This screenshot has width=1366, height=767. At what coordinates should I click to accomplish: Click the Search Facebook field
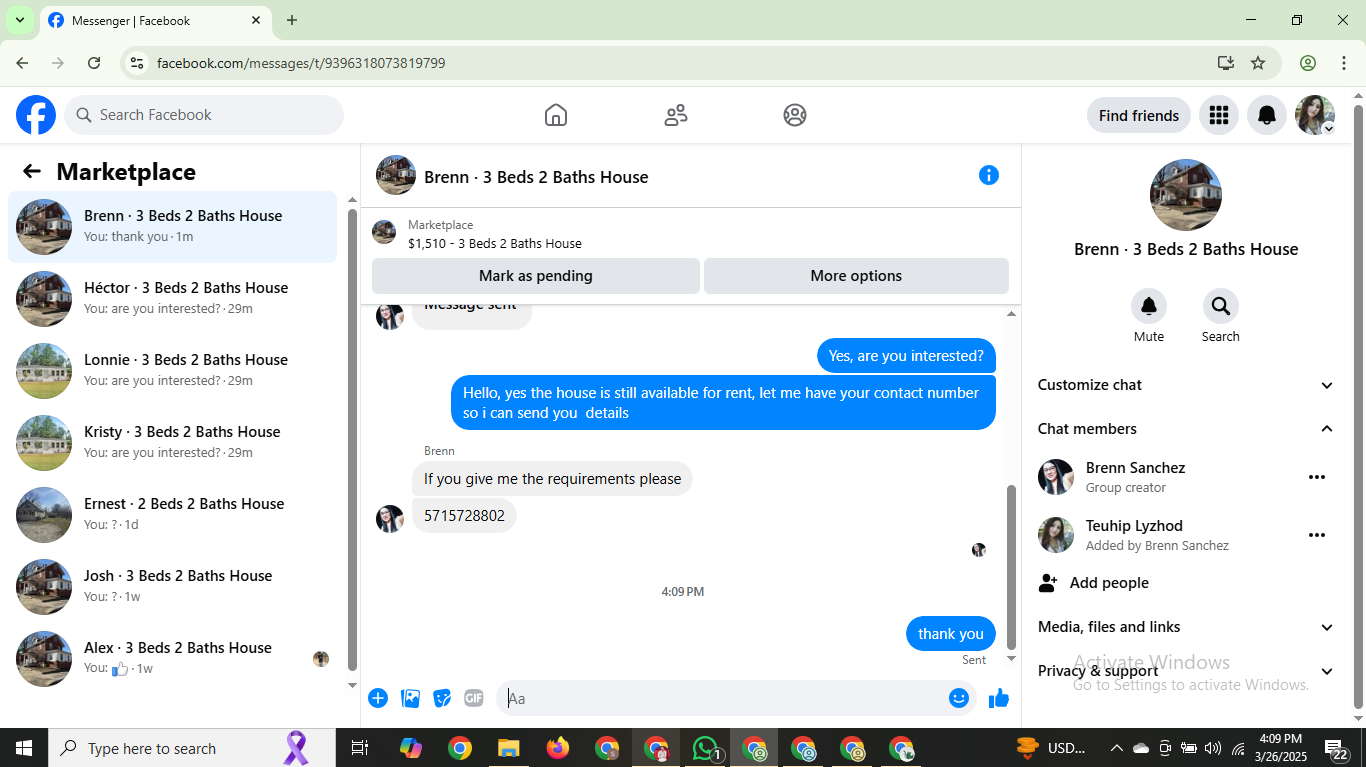tap(204, 115)
